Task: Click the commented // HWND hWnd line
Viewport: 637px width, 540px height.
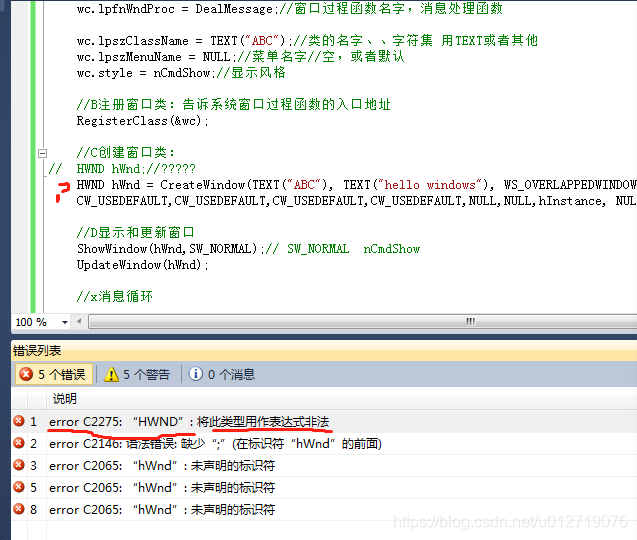Action: [x=122, y=169]
